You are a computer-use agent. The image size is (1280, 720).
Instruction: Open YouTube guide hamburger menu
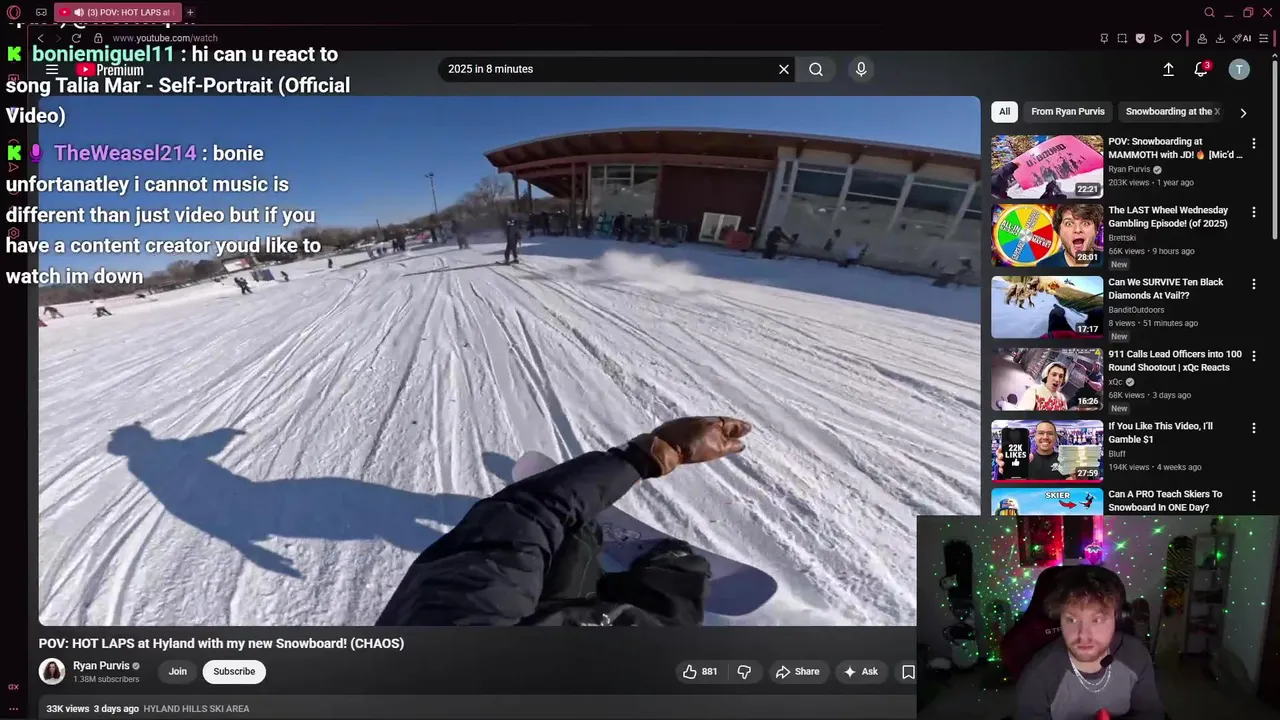(x=52, y=69)
